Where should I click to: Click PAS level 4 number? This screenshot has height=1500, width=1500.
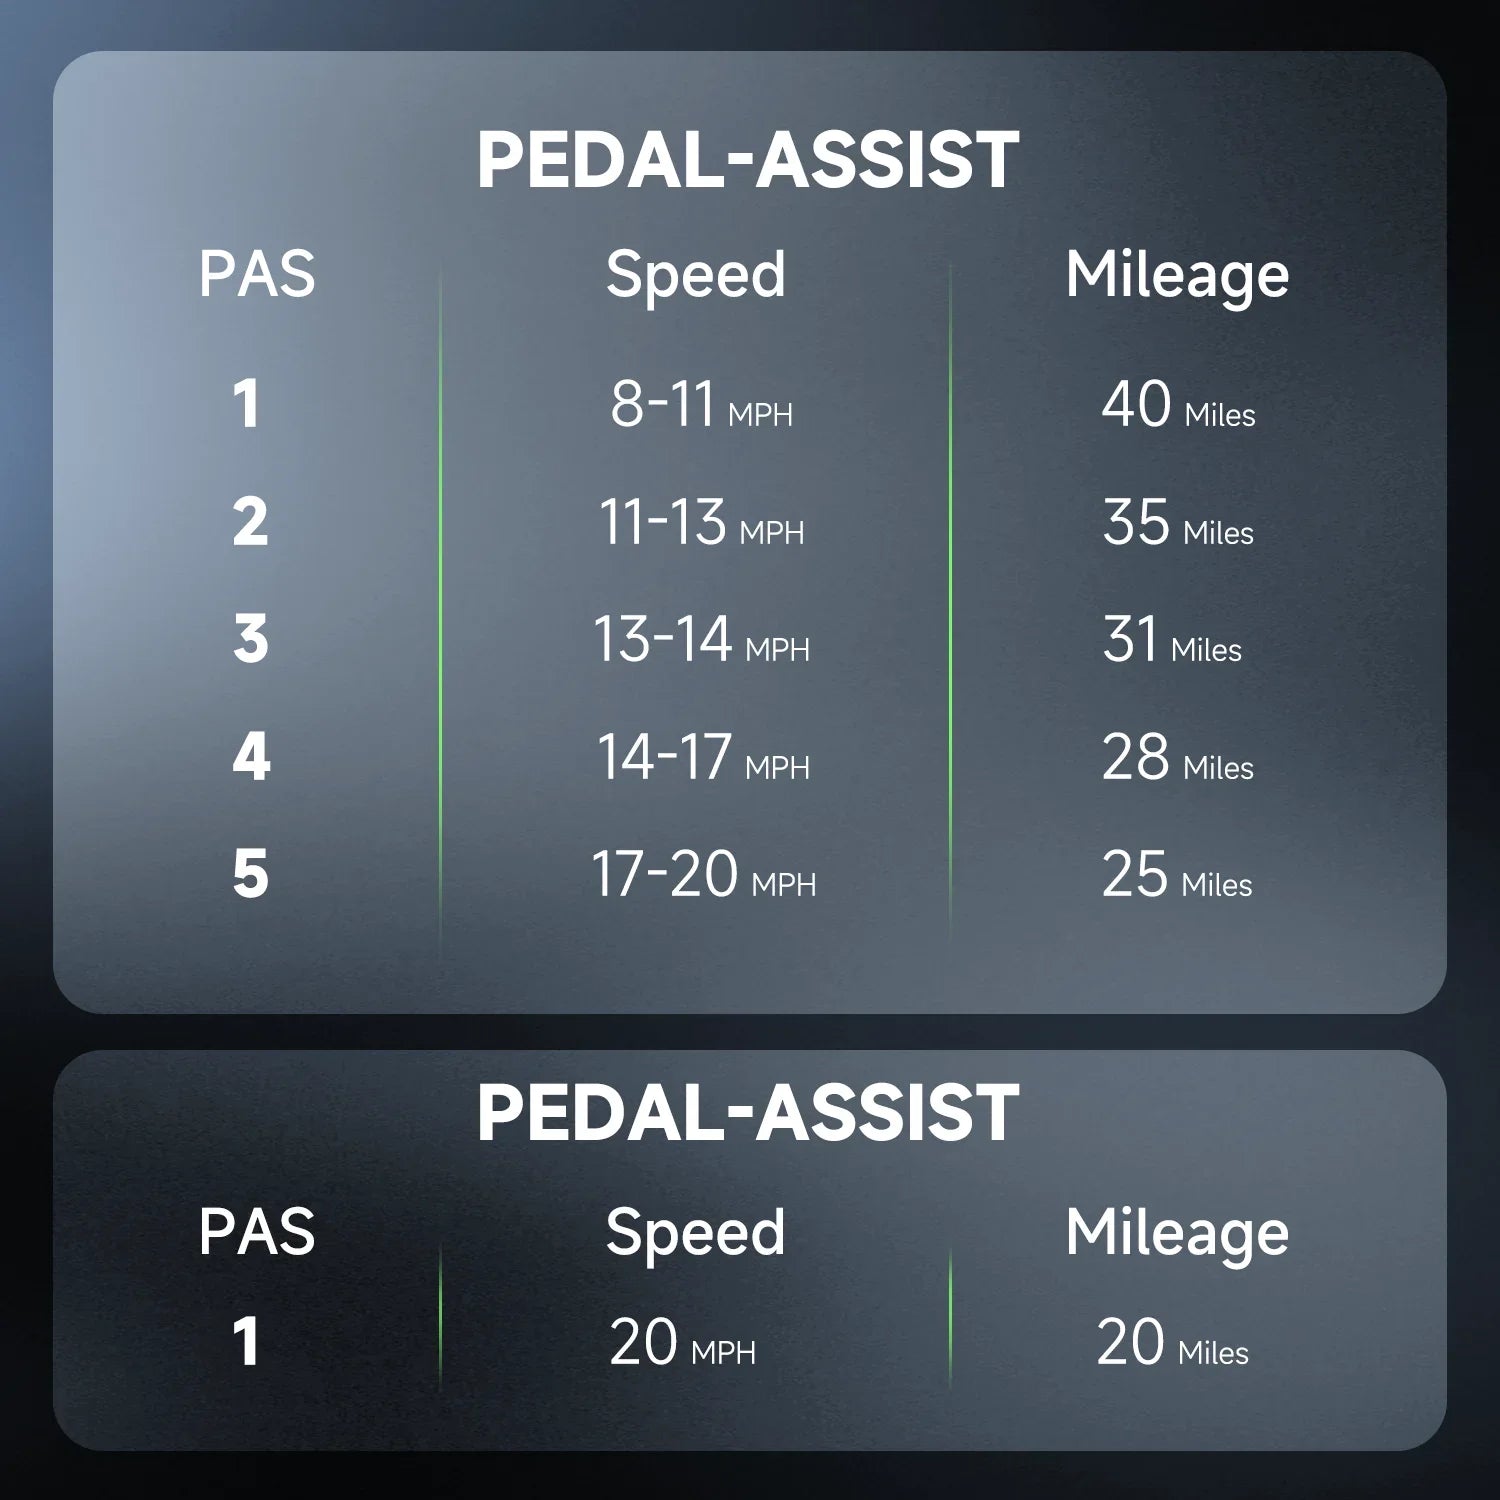[251, 757]
